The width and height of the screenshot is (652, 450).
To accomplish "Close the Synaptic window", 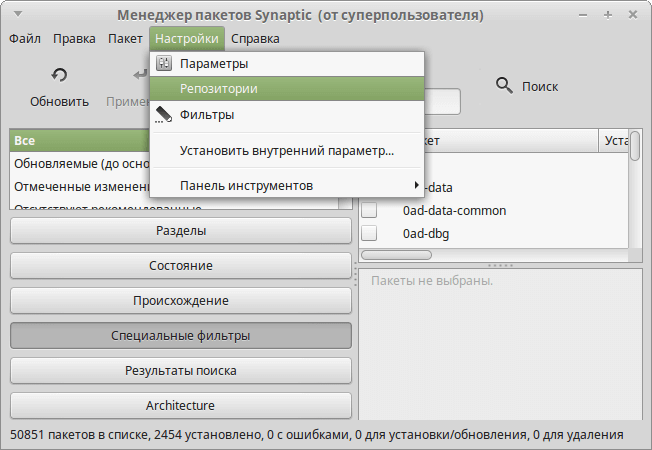I will click(x=633, y=15).
